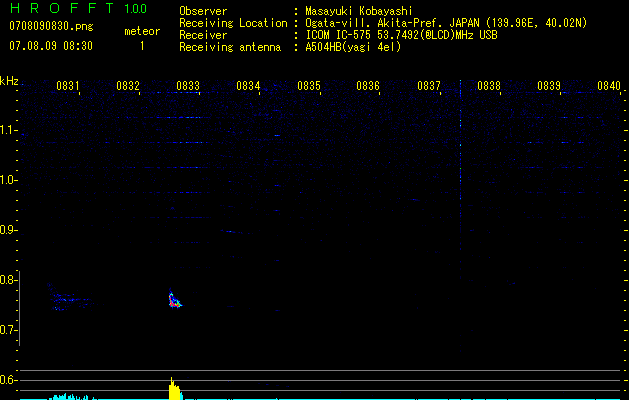The width and height of the screenshot is (629, 400).
Task: Click the Receiving antenna label
Action: tap(230, 47)
